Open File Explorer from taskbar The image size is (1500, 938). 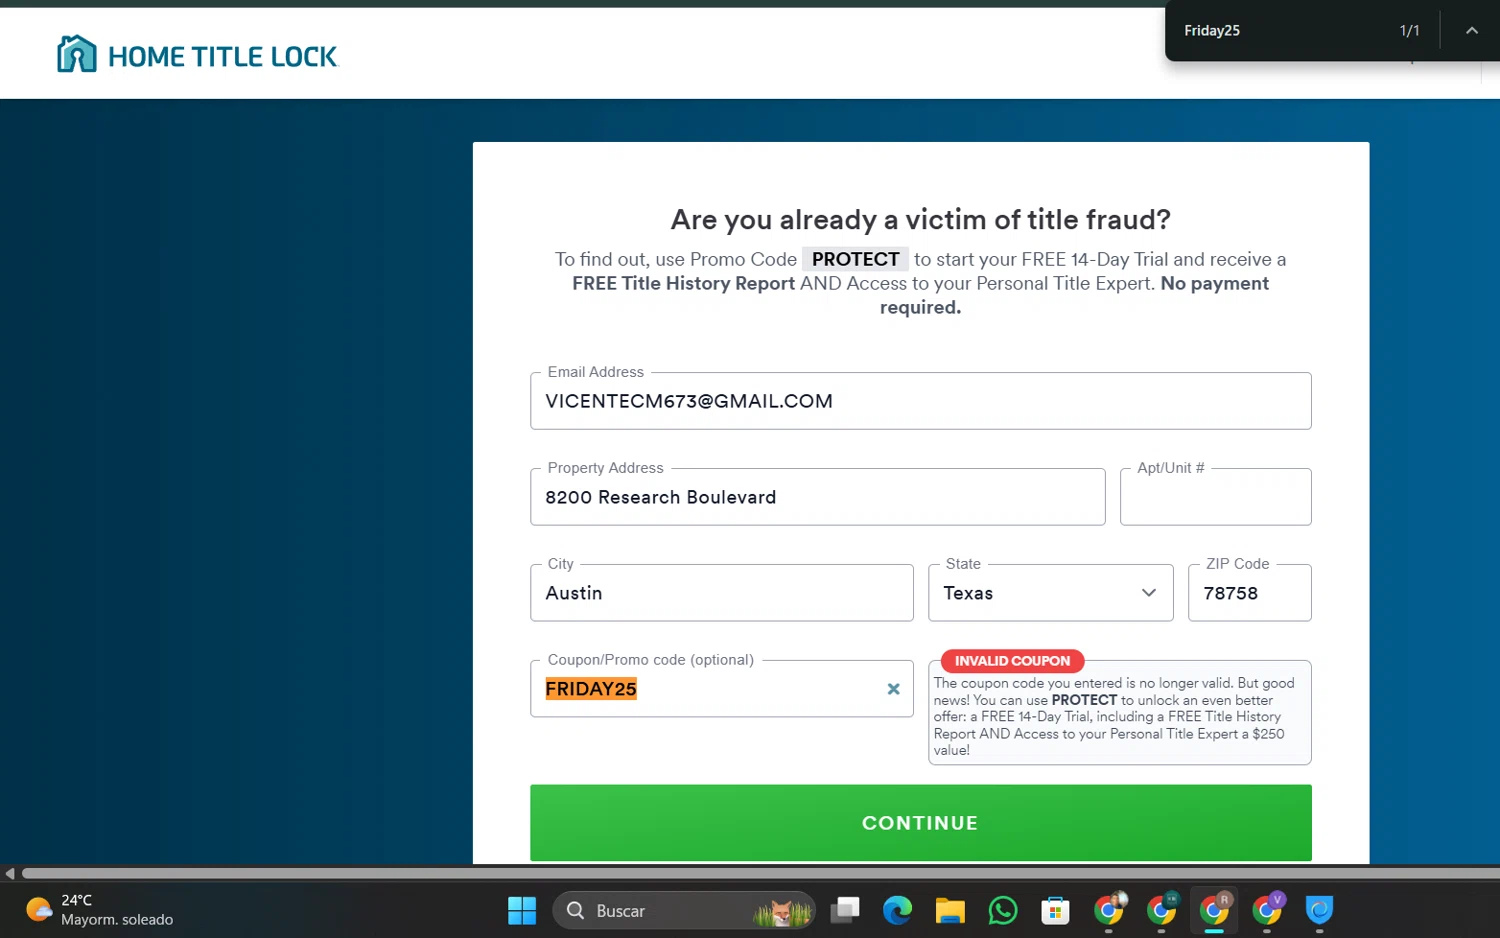[950, 911]
